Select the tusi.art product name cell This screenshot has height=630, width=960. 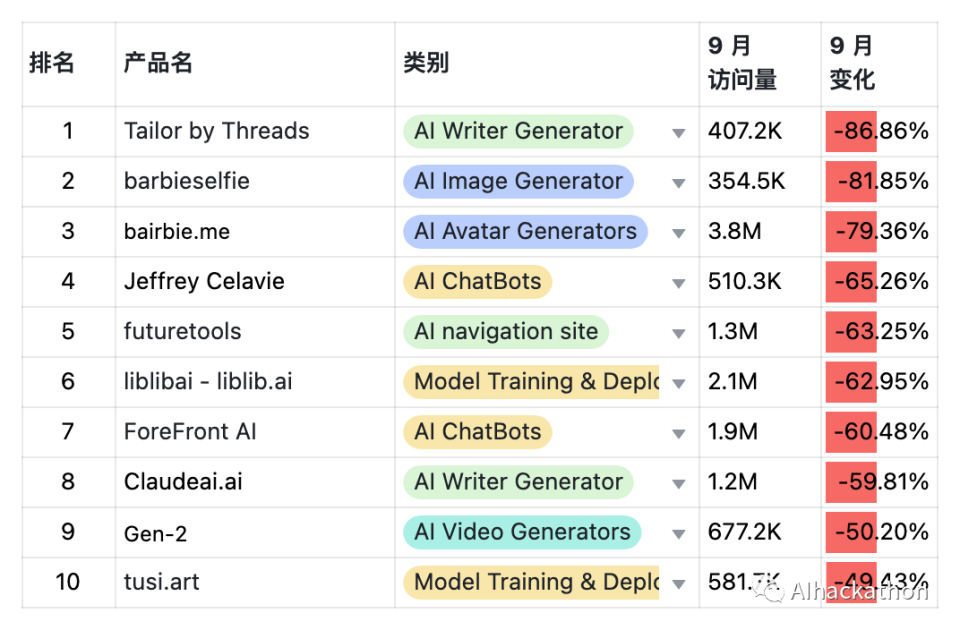pos(162,582)
